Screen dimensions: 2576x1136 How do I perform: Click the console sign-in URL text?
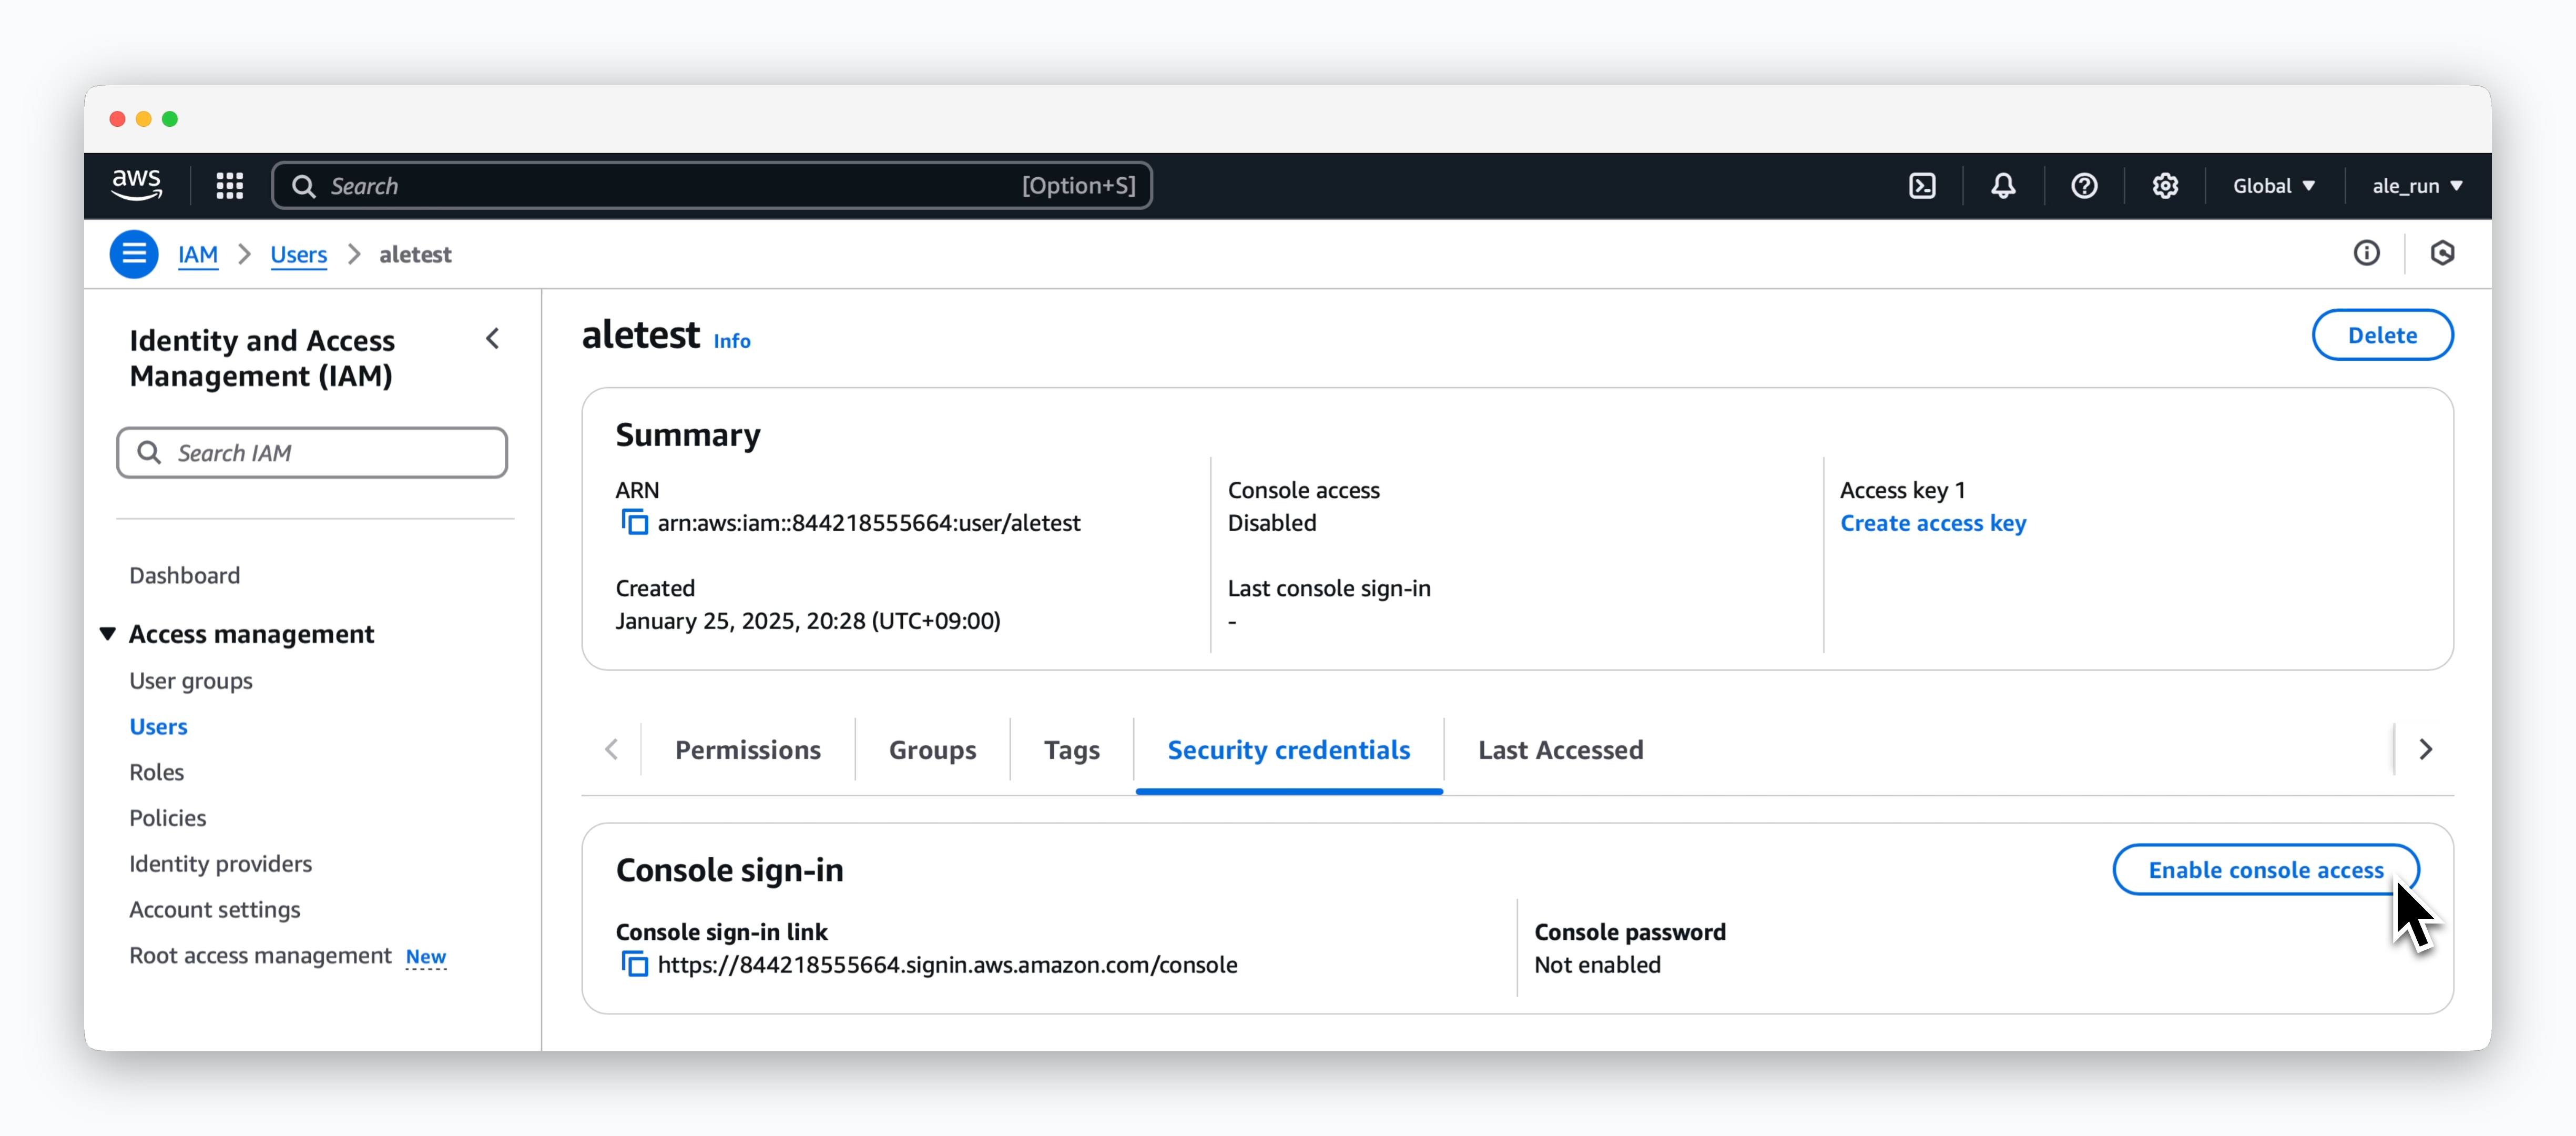947,965
